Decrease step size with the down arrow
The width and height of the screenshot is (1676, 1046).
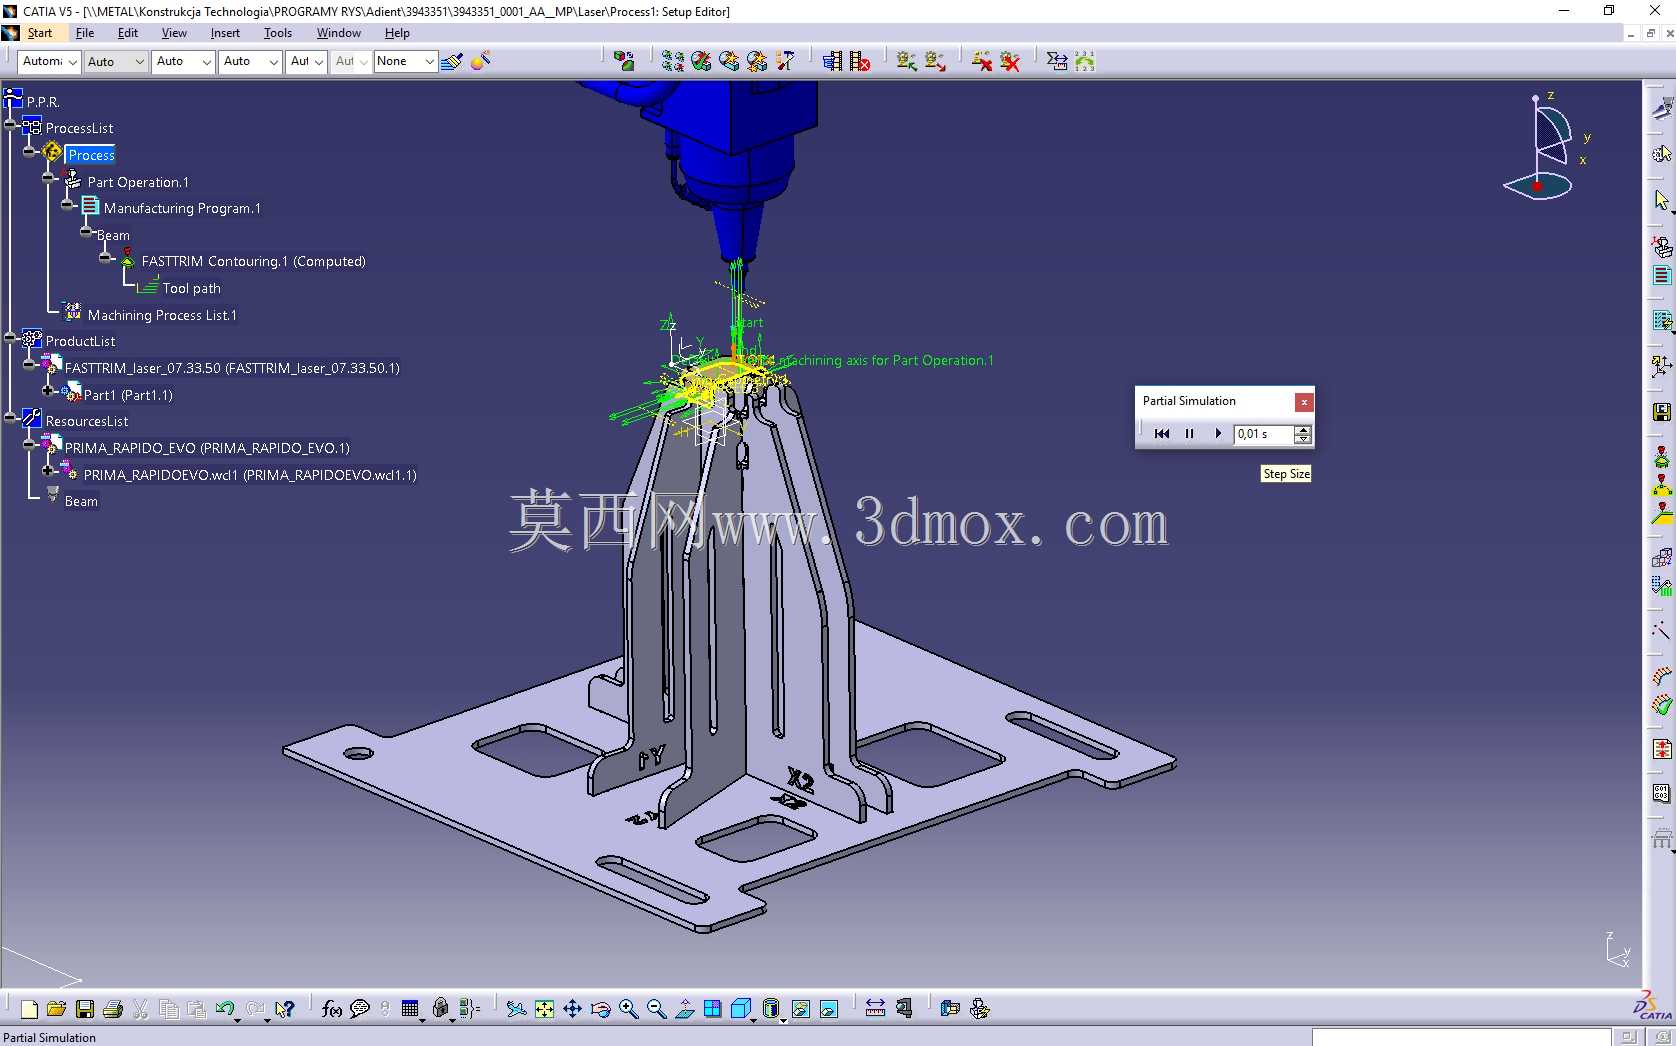1302,439
